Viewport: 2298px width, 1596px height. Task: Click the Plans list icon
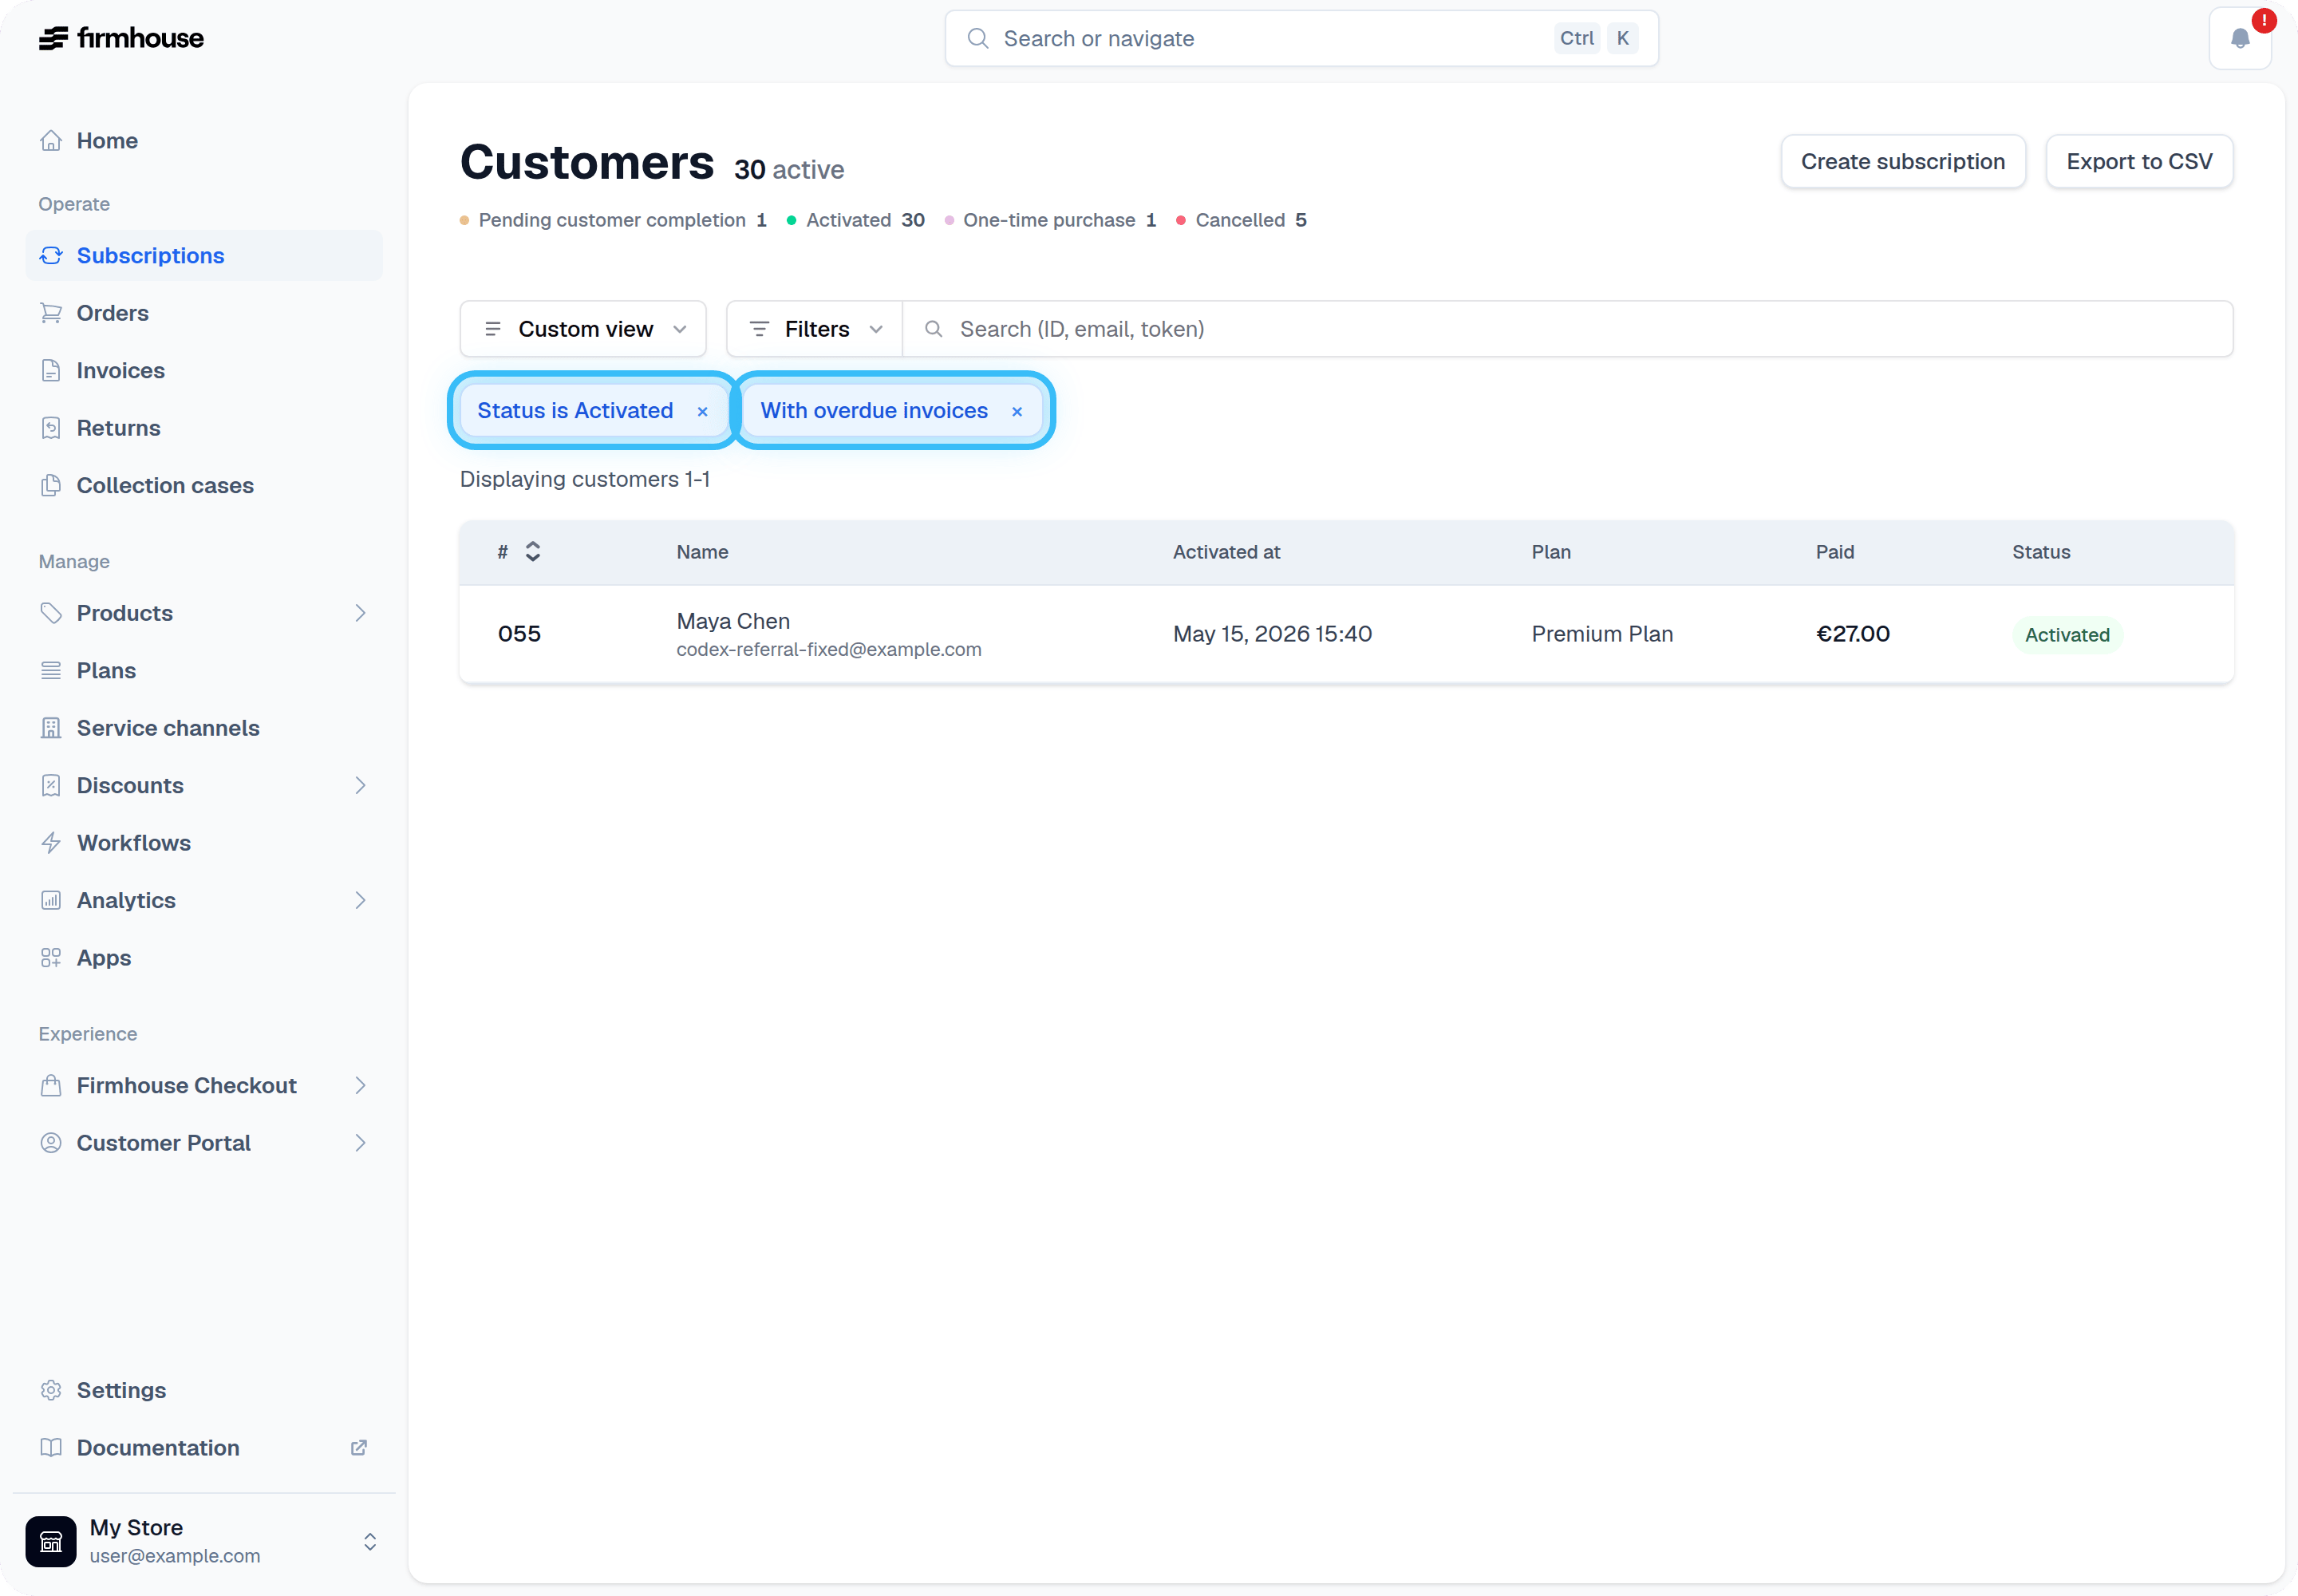[51, 671]
